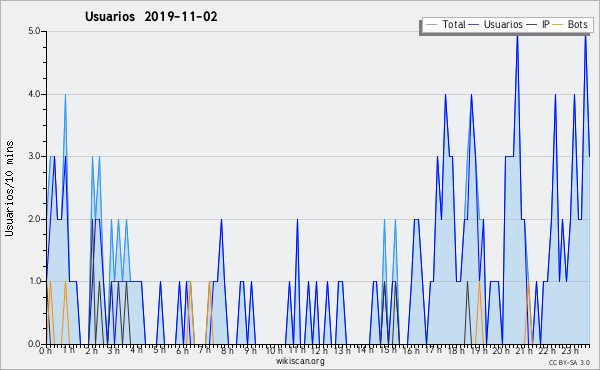Screen dimensions: 600x370
Task: Click the '11 h' x-axis label
Action: click(x=297, y=350)
